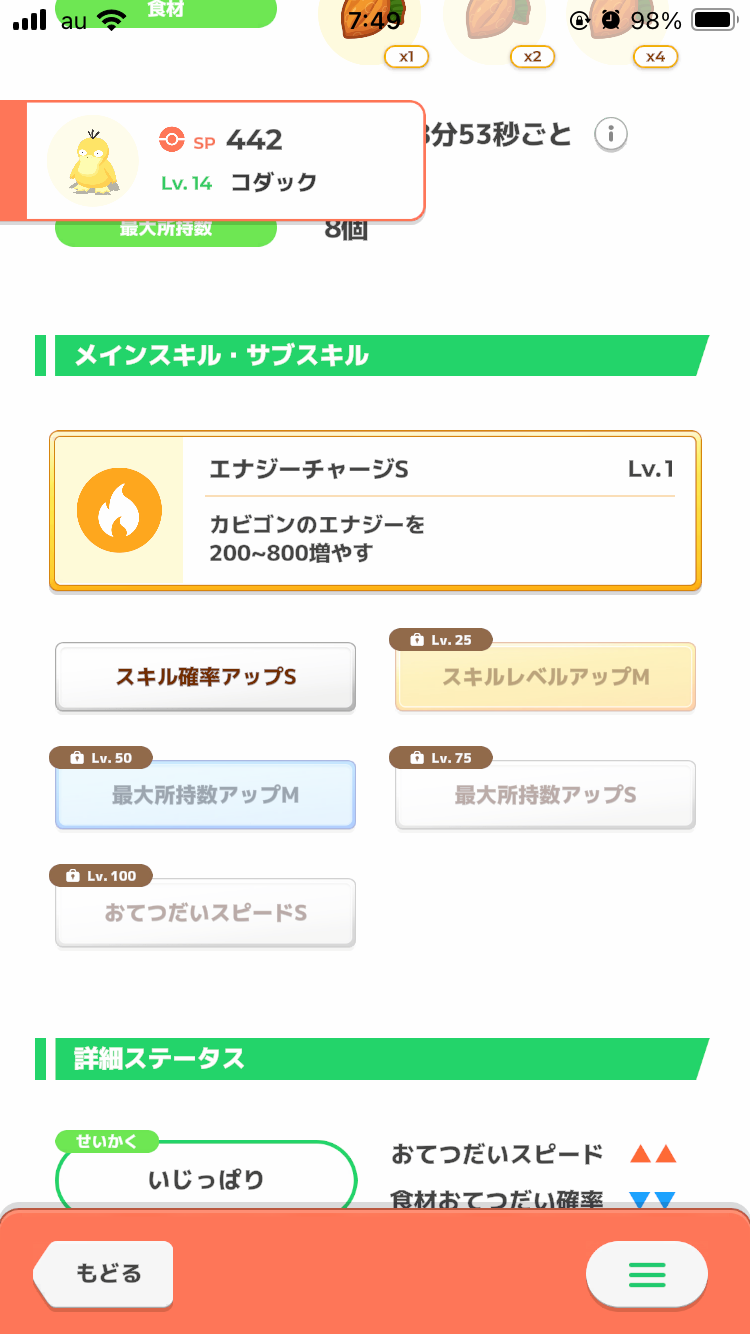
Task: Tap the battery indicator in status bar
Action: click(x=713, y=20)
